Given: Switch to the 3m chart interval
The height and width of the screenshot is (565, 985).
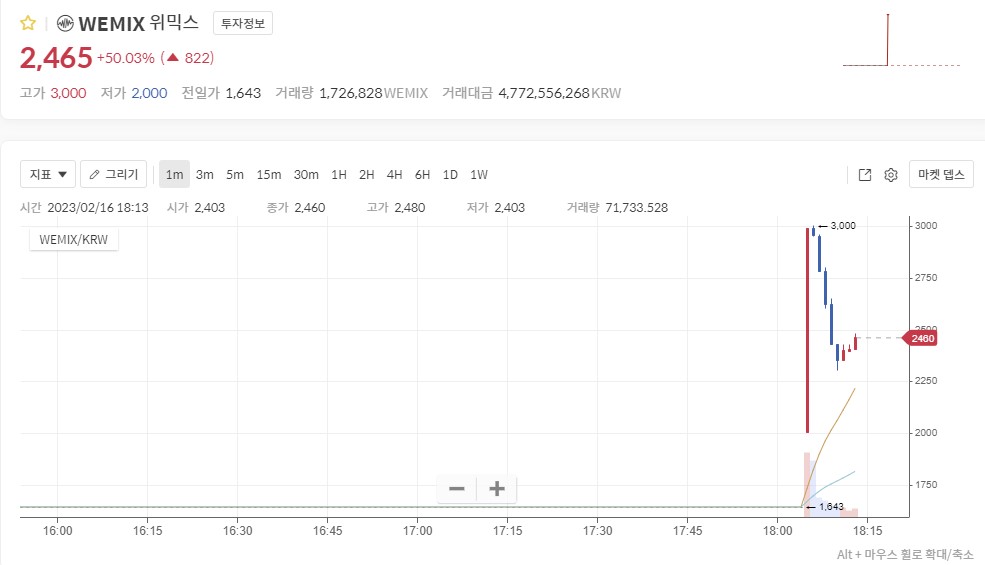Looking at the screenshot, I should click(205, 175).
